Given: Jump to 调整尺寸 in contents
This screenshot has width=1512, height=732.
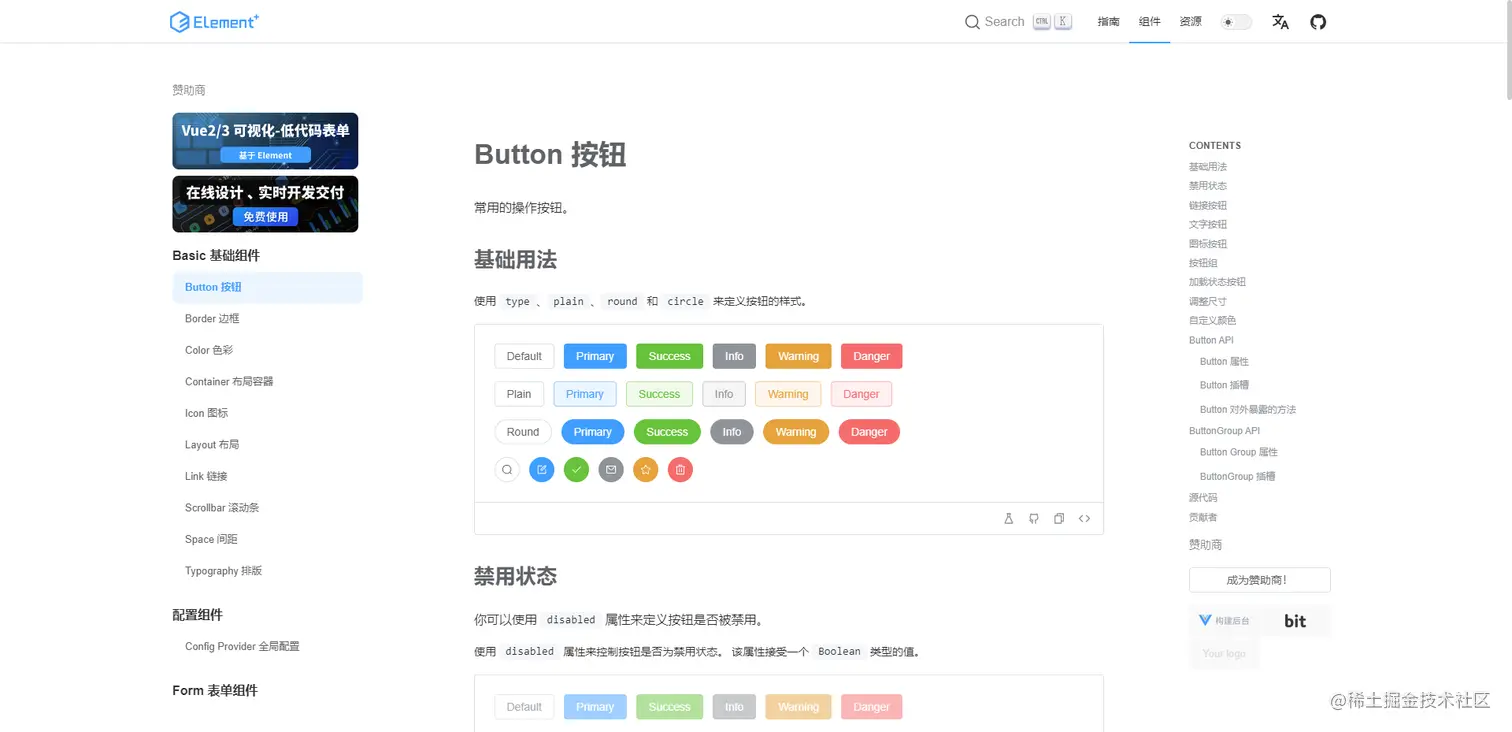Looking at the screenshot, I should (1207, 301).
